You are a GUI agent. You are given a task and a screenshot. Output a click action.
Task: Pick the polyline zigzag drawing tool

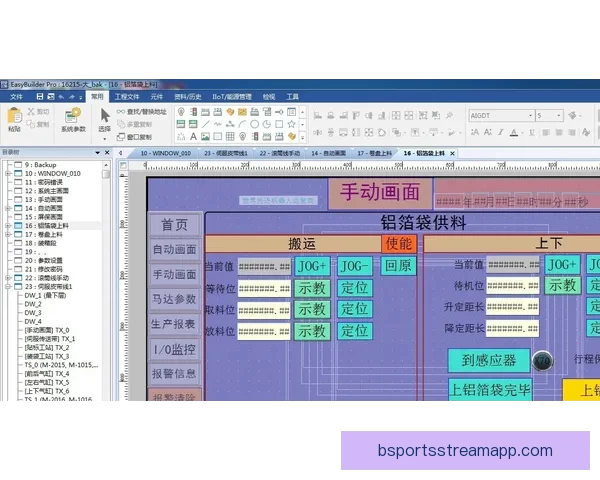click(x=218, y=124)
